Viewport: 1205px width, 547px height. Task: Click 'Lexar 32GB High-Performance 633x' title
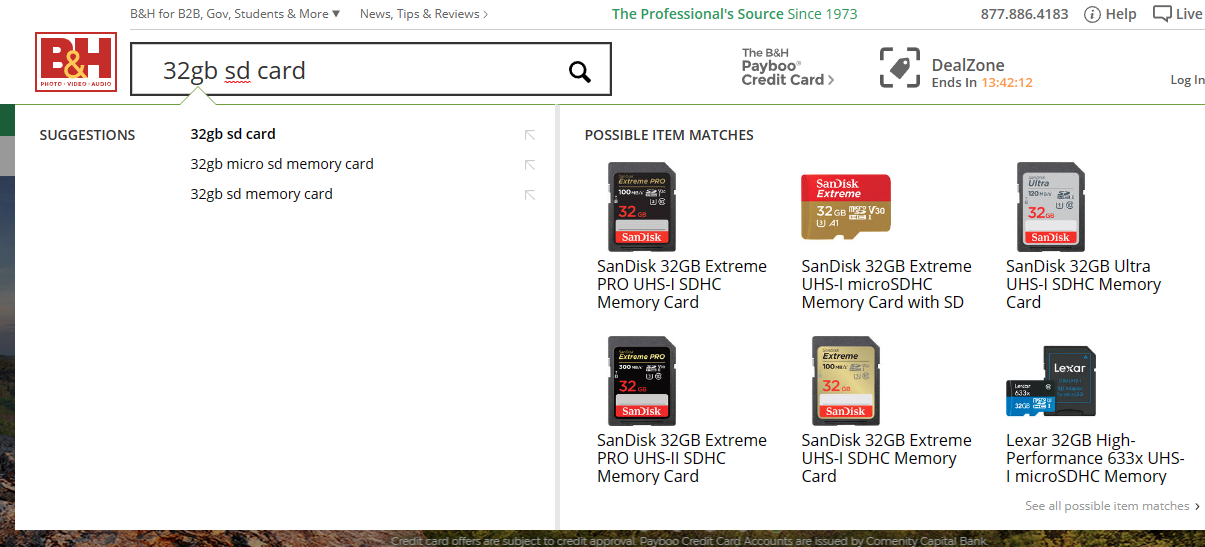tap(1095, 458)
